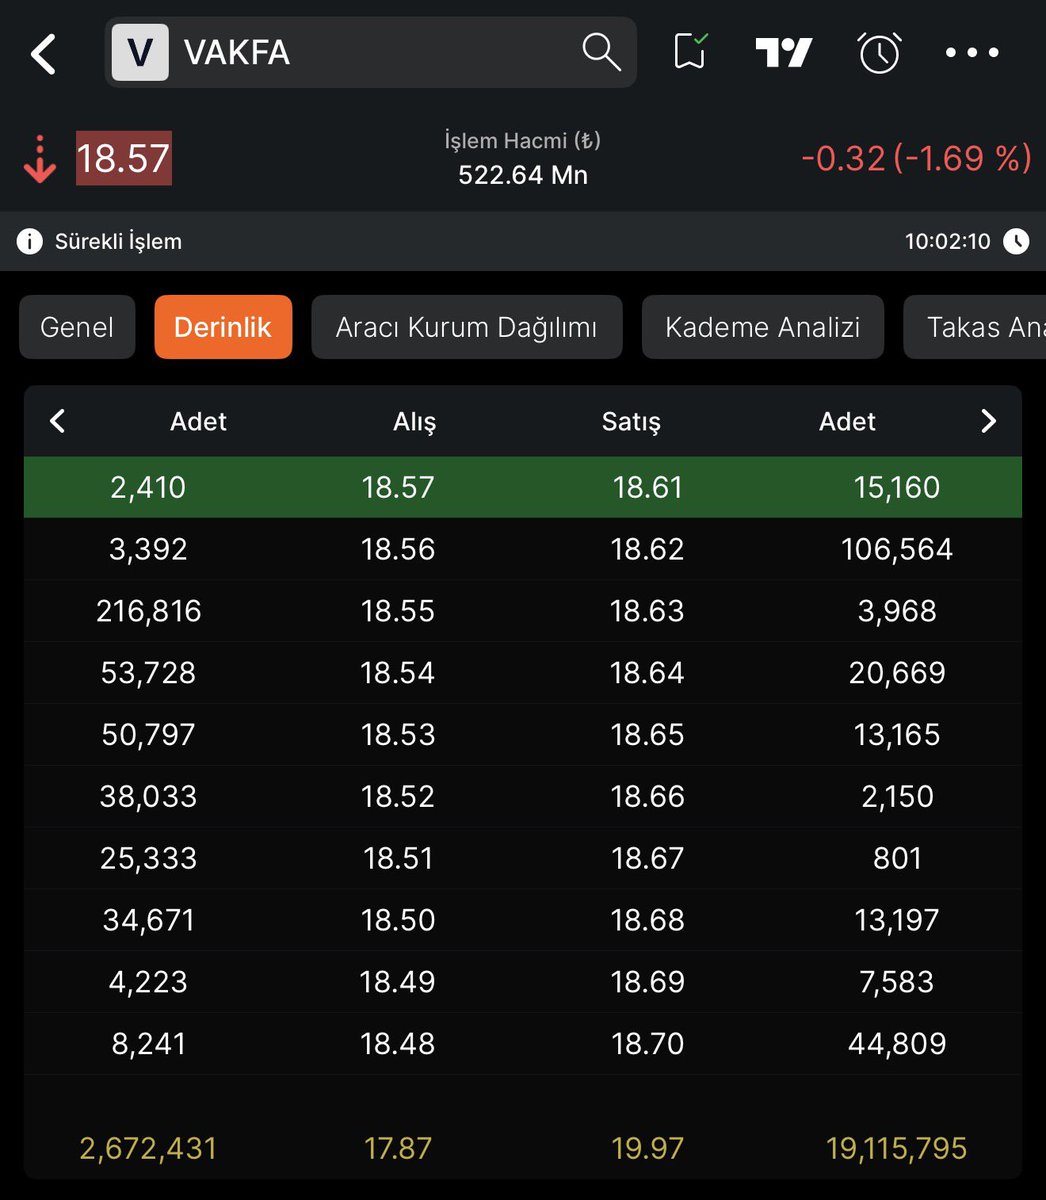Open the Takas Analizi tab
The height and width of the screenshot is (1200, 1046).
975,327
